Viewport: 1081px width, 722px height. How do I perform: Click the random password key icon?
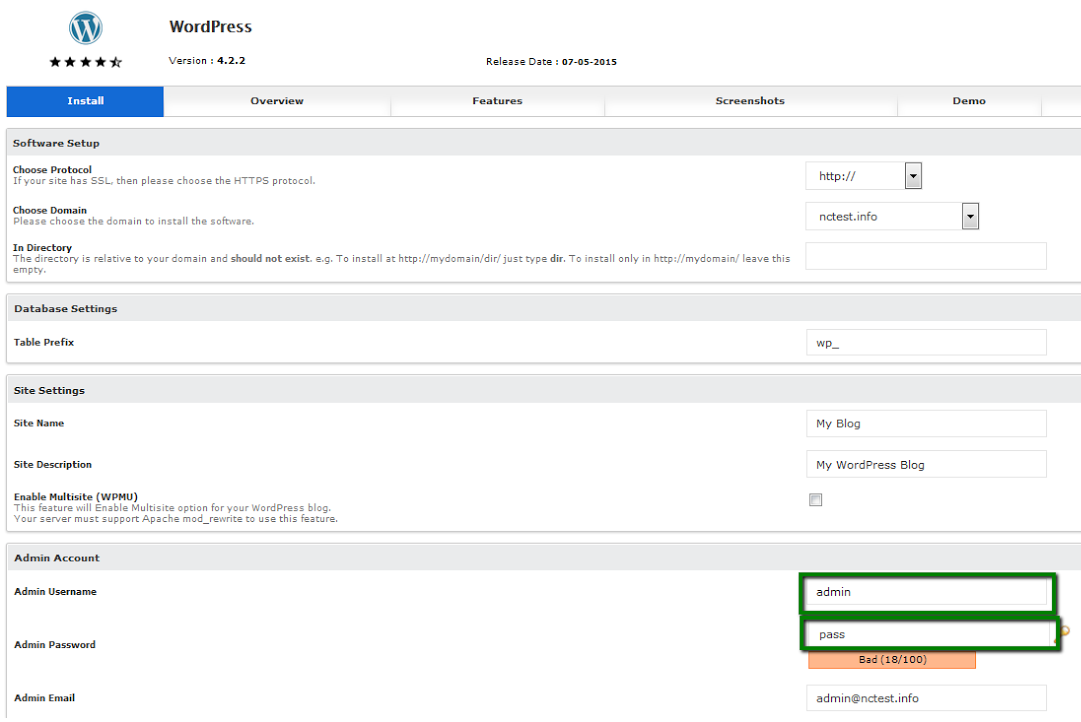click(1064, 632)
